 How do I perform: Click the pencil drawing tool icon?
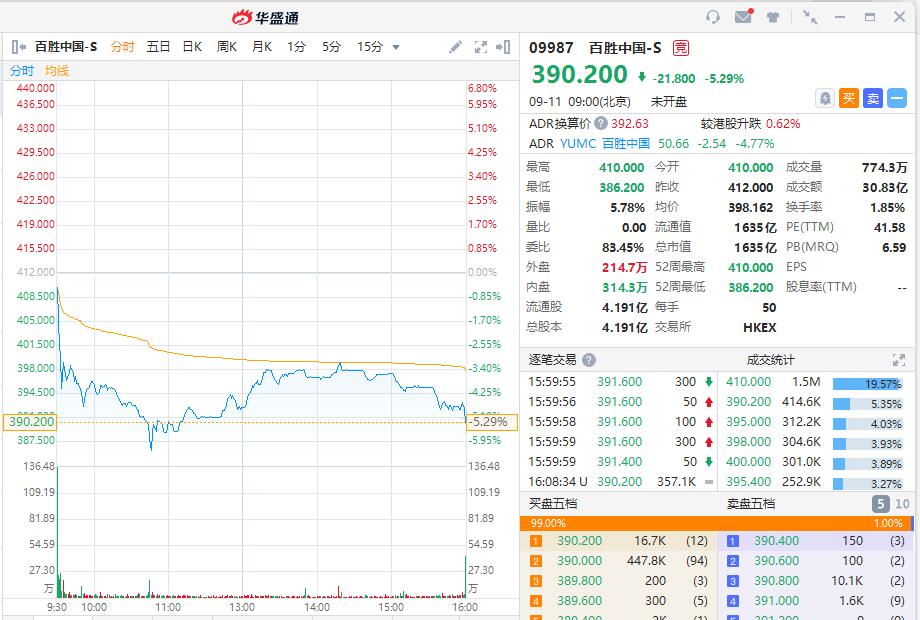[x=456, y=47]
